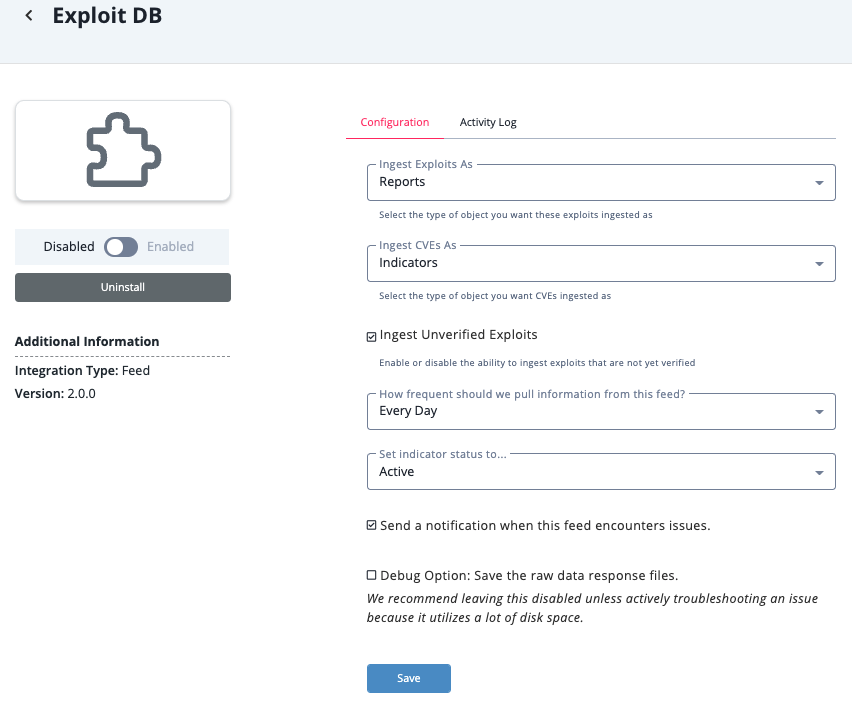Save the configuration
This screenshot has height=717, width=852.
(x=409, y=678)
